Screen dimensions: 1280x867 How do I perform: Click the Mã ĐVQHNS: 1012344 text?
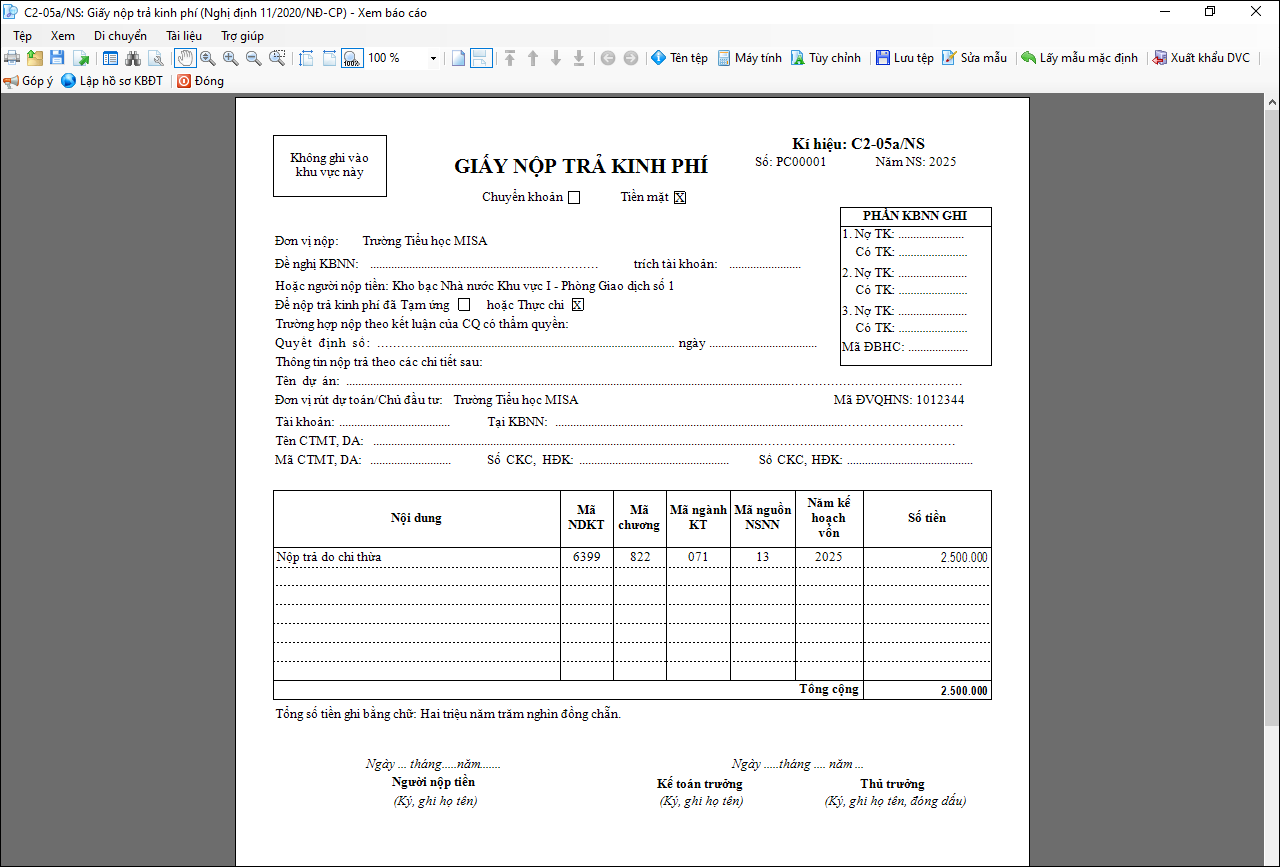point(899,400)
